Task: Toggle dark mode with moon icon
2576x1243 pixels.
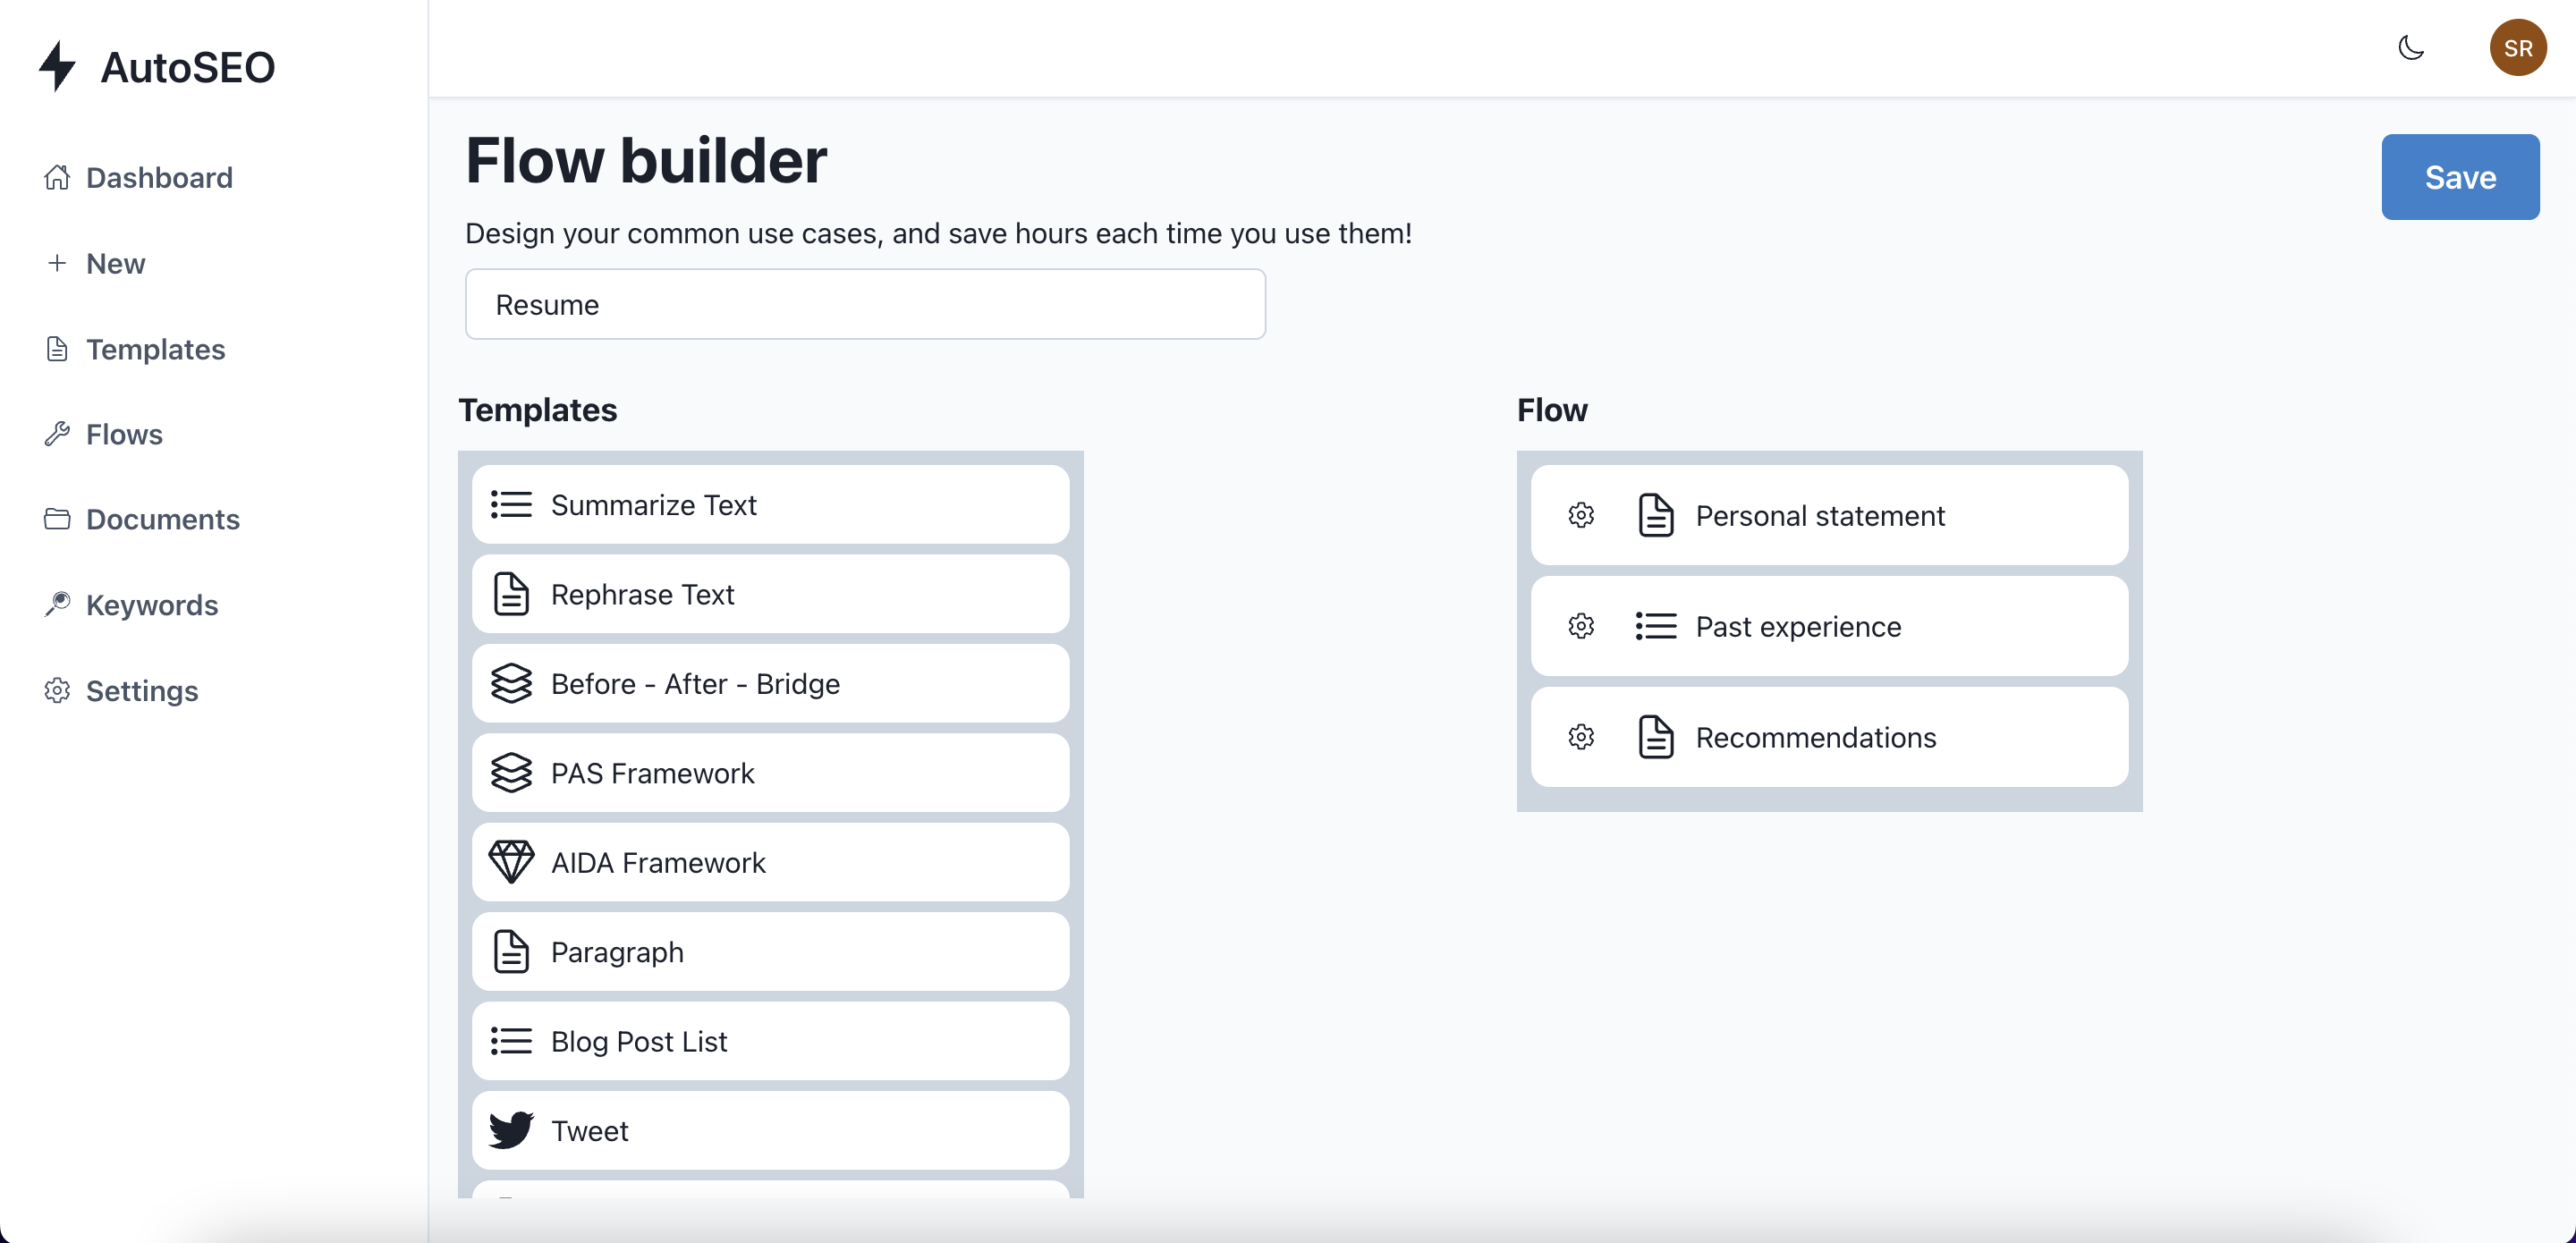Action: pyautogui.click(x=2411, y=48)
